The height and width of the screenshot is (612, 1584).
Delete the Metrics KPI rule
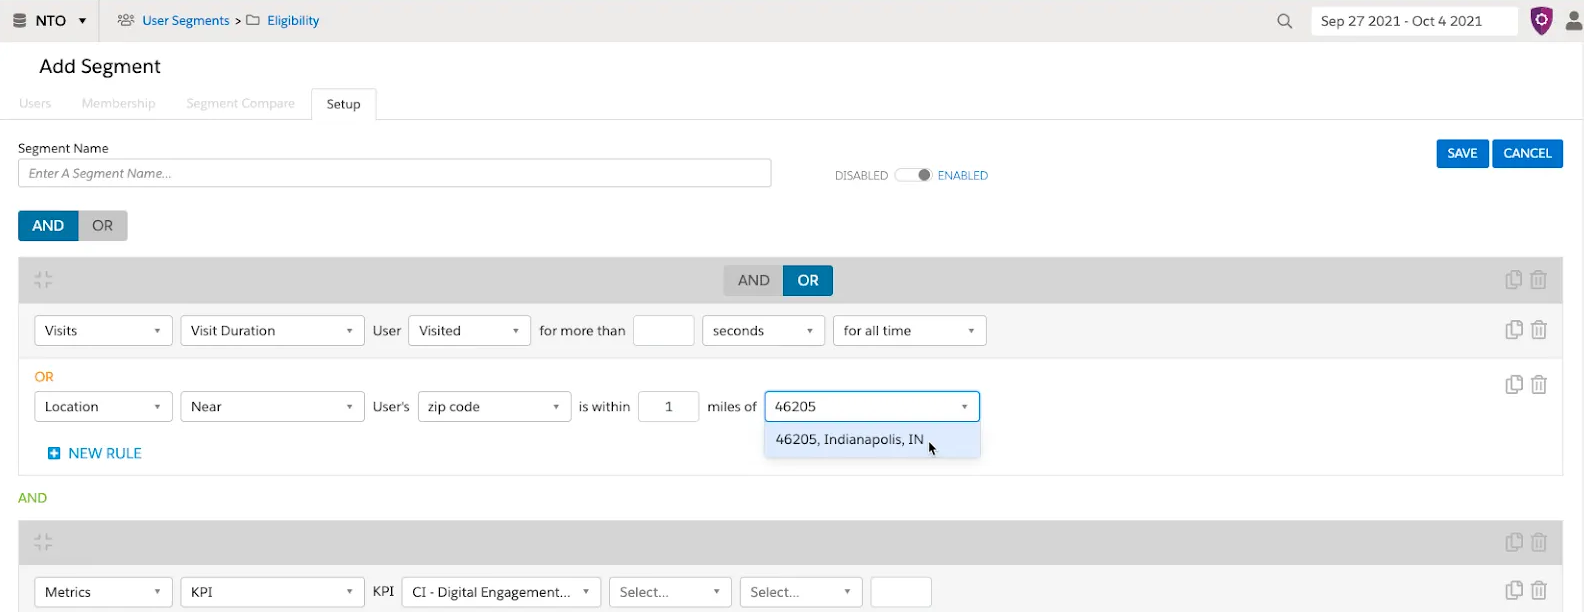click(1539, 590)
